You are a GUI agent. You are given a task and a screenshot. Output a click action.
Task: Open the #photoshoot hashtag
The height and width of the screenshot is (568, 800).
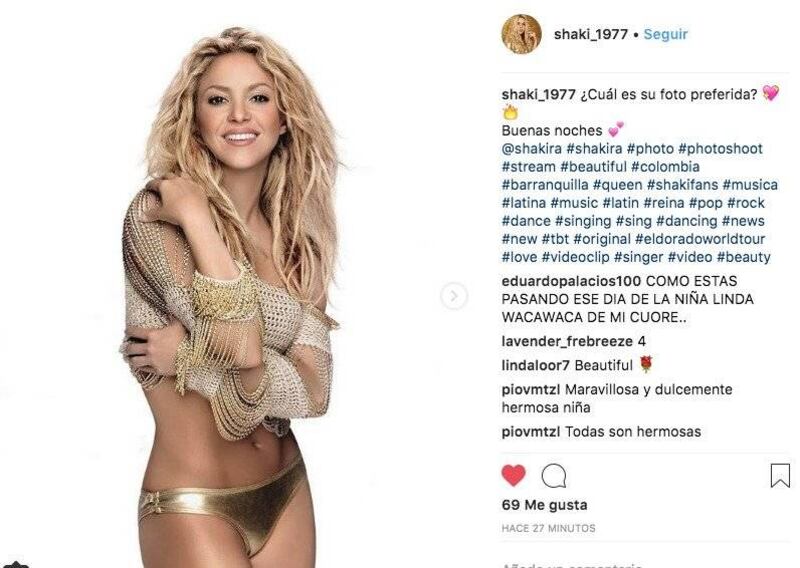pyautogui.click(x=720, y=149)
